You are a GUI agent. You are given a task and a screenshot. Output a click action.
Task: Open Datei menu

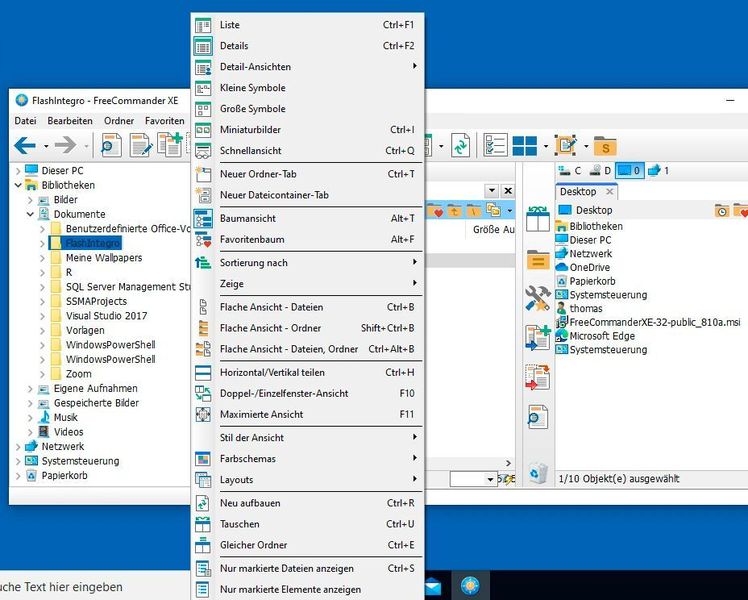tap(25, 121)
